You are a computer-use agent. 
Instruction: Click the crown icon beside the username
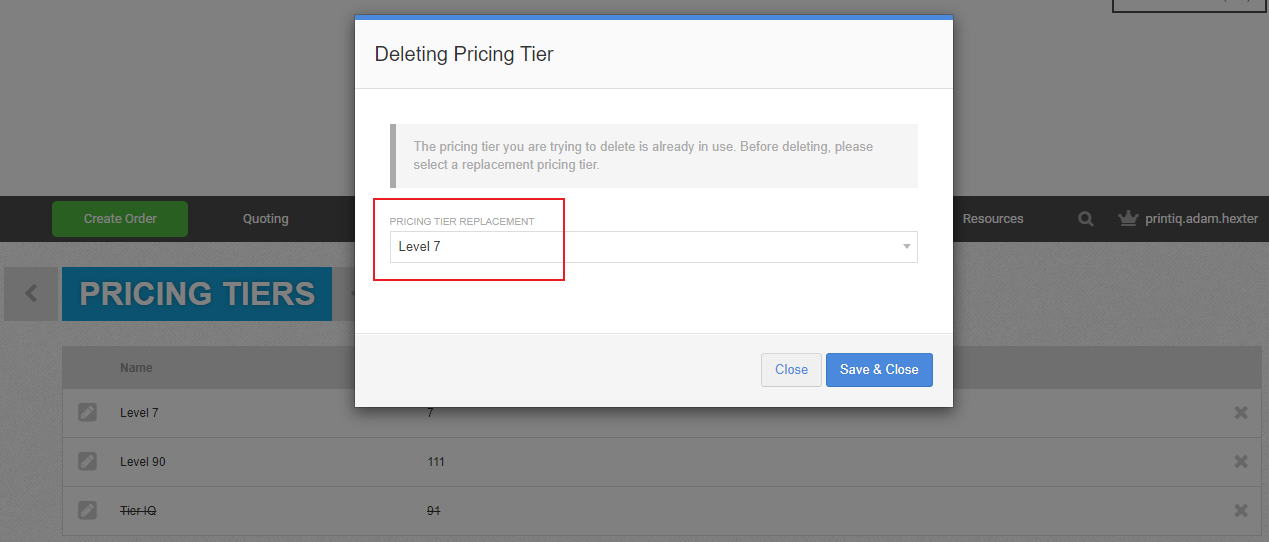point(1129,218)
